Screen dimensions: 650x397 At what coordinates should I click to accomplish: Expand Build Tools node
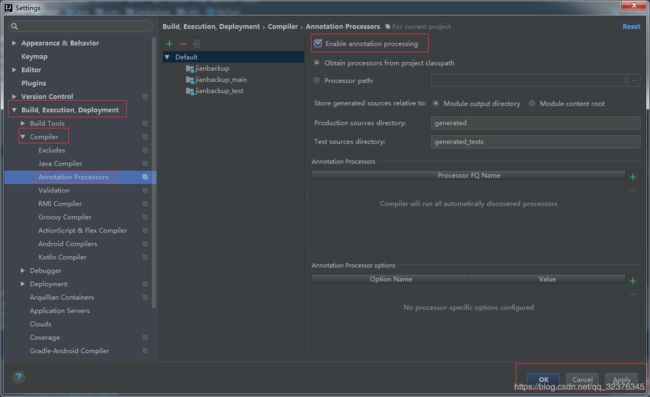click(x=23, y=123)
